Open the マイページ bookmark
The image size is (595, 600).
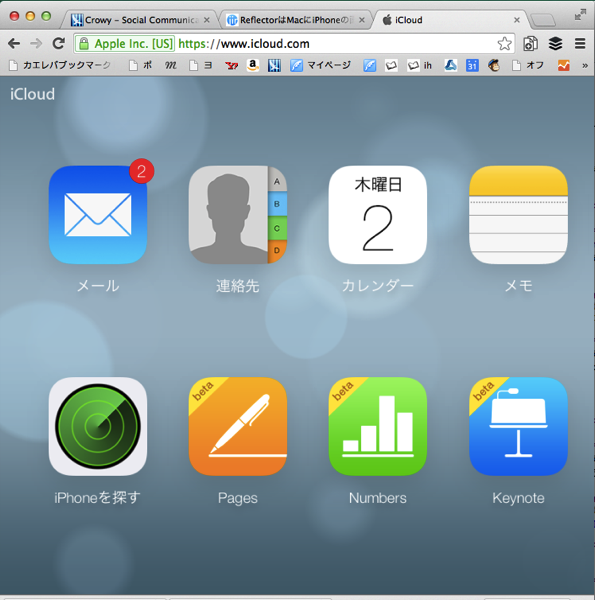click(321, 65)
